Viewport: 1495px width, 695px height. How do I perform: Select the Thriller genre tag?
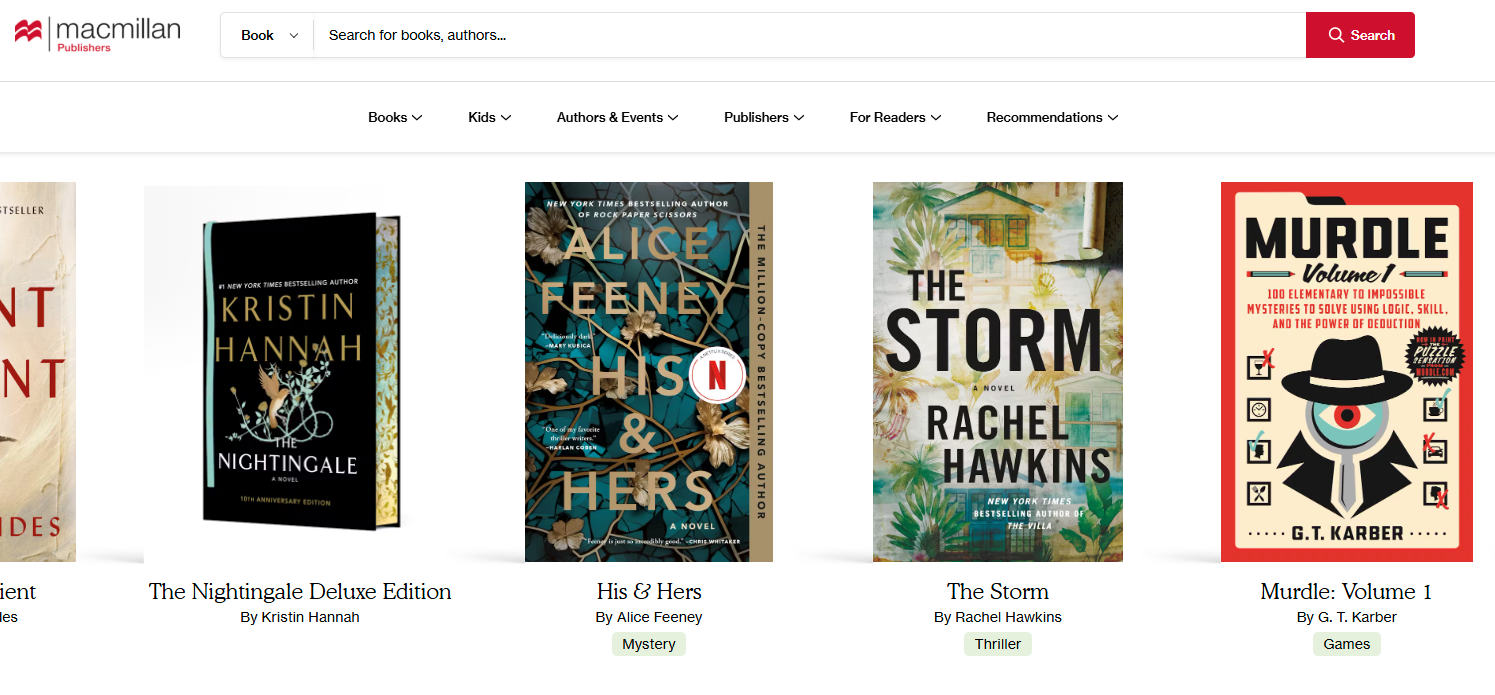click(997, 644)
